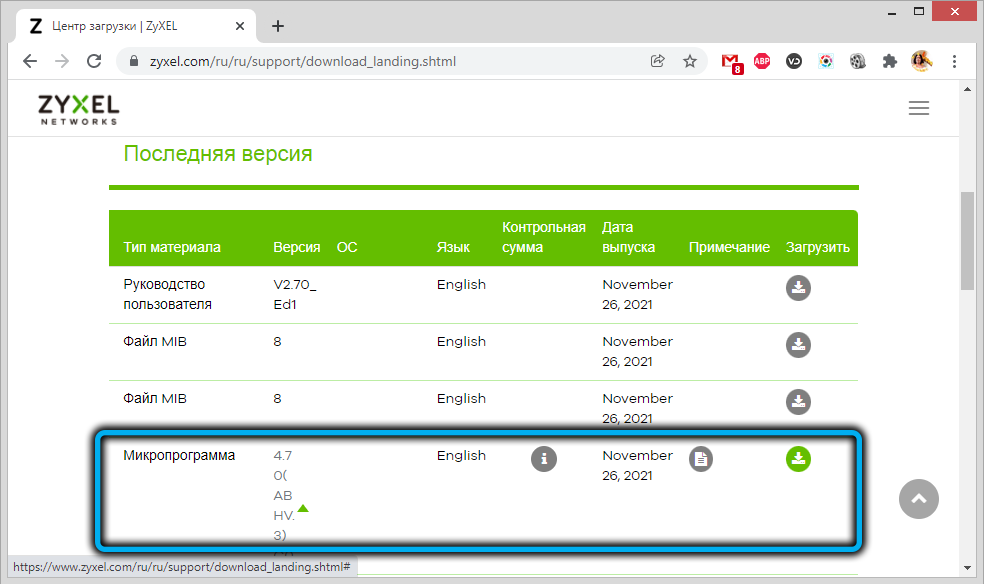This screenshot has width=984, height=584.
Task: Reload the current page
Action: coord(94,61)
